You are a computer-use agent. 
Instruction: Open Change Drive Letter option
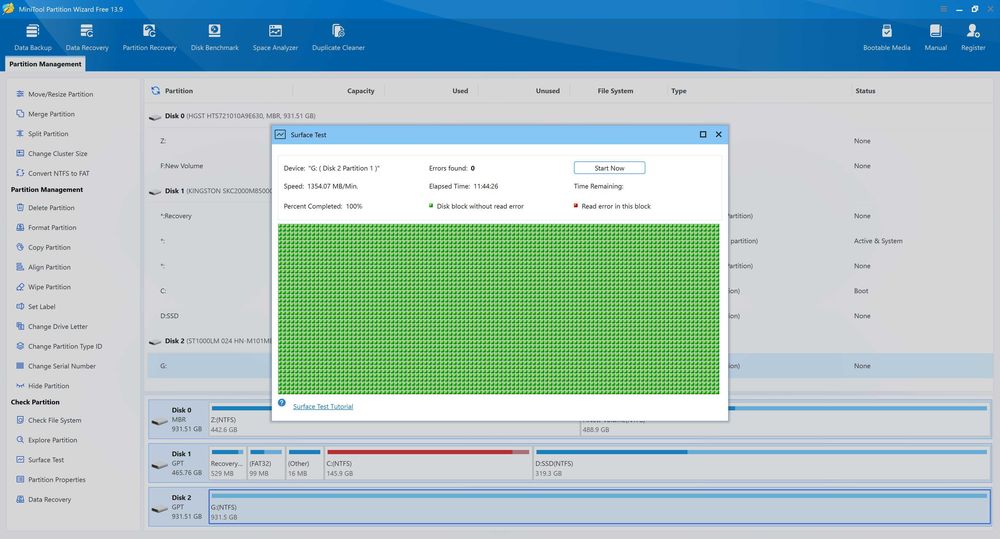click(52, 326)
